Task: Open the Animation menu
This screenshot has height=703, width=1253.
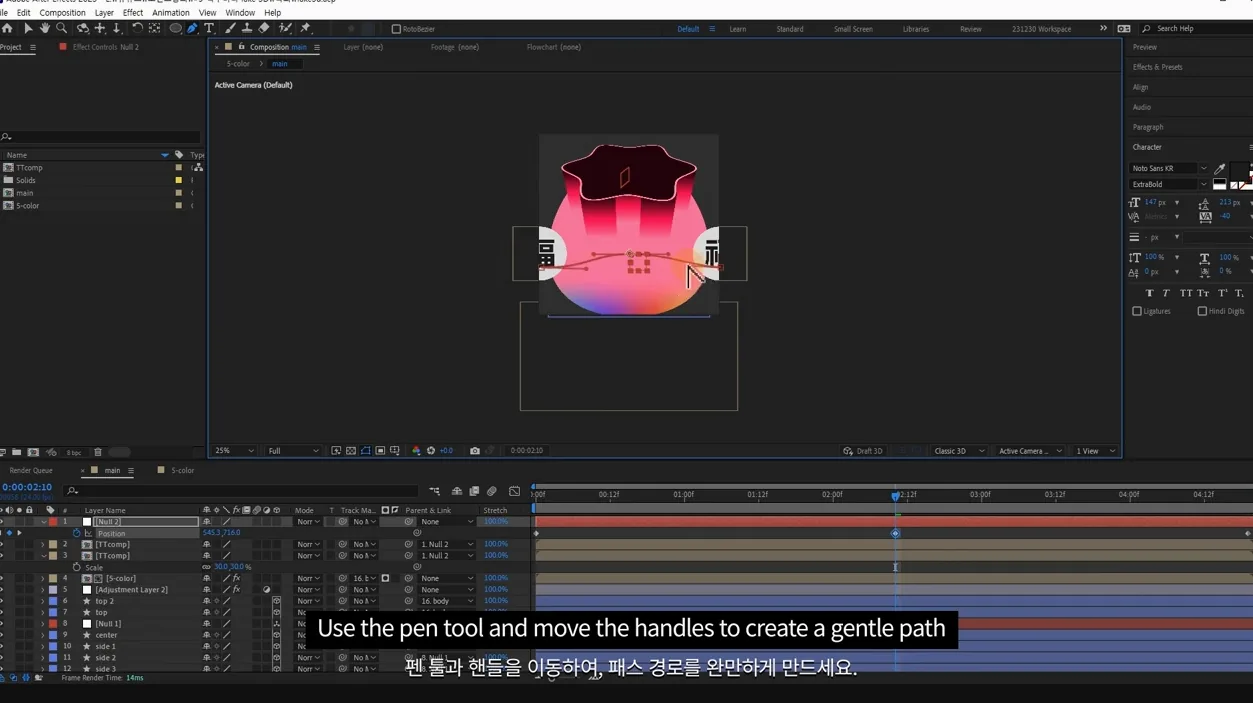Action: click(x=171, y=13)
